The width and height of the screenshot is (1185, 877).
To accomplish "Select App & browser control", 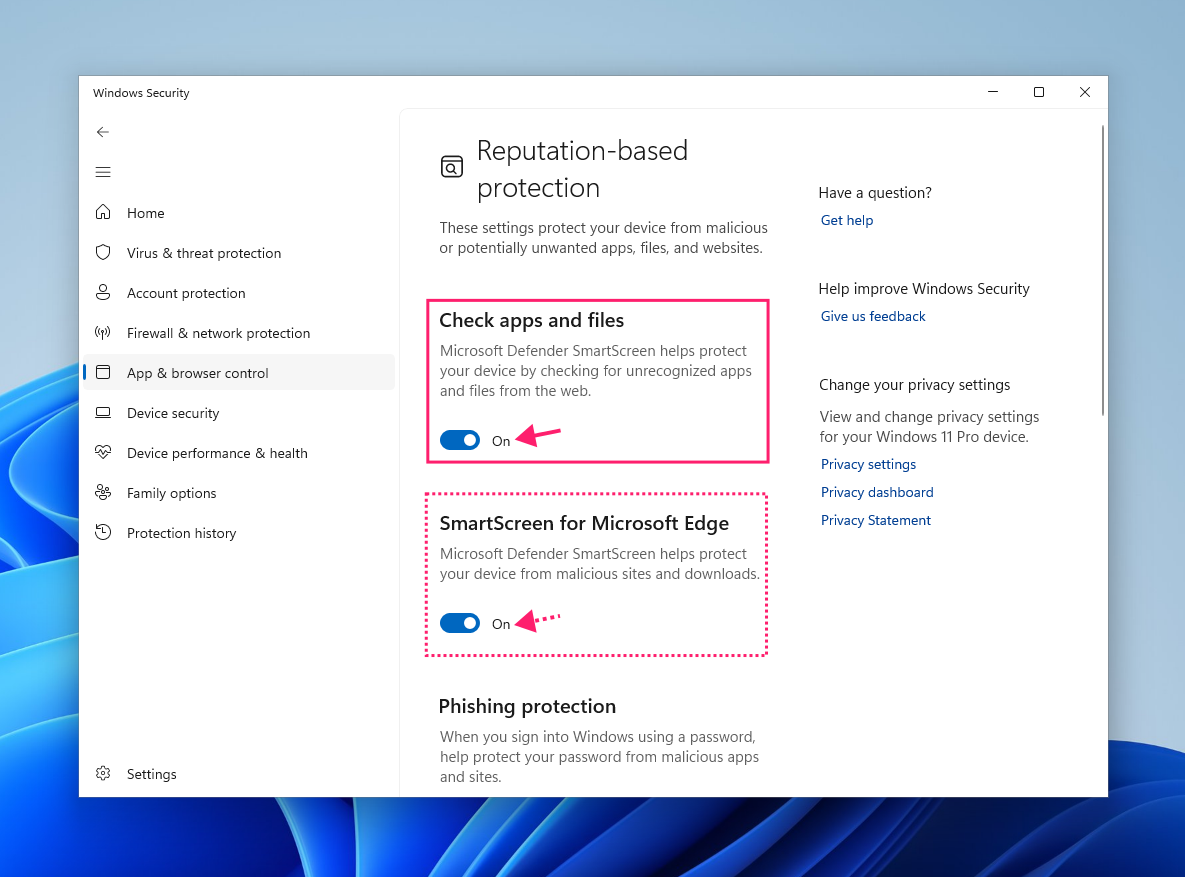I will pyautogui.click(x=239, y=373).
